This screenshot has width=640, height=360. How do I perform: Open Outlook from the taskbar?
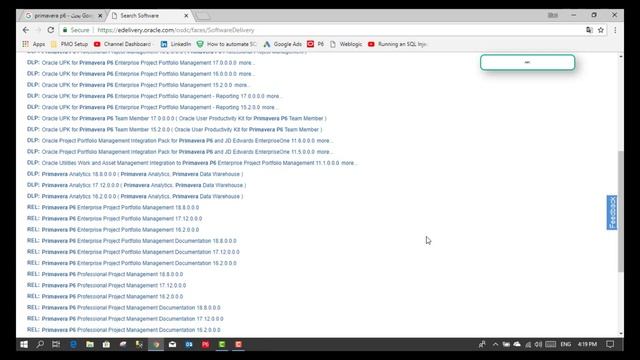coord(189,344)
